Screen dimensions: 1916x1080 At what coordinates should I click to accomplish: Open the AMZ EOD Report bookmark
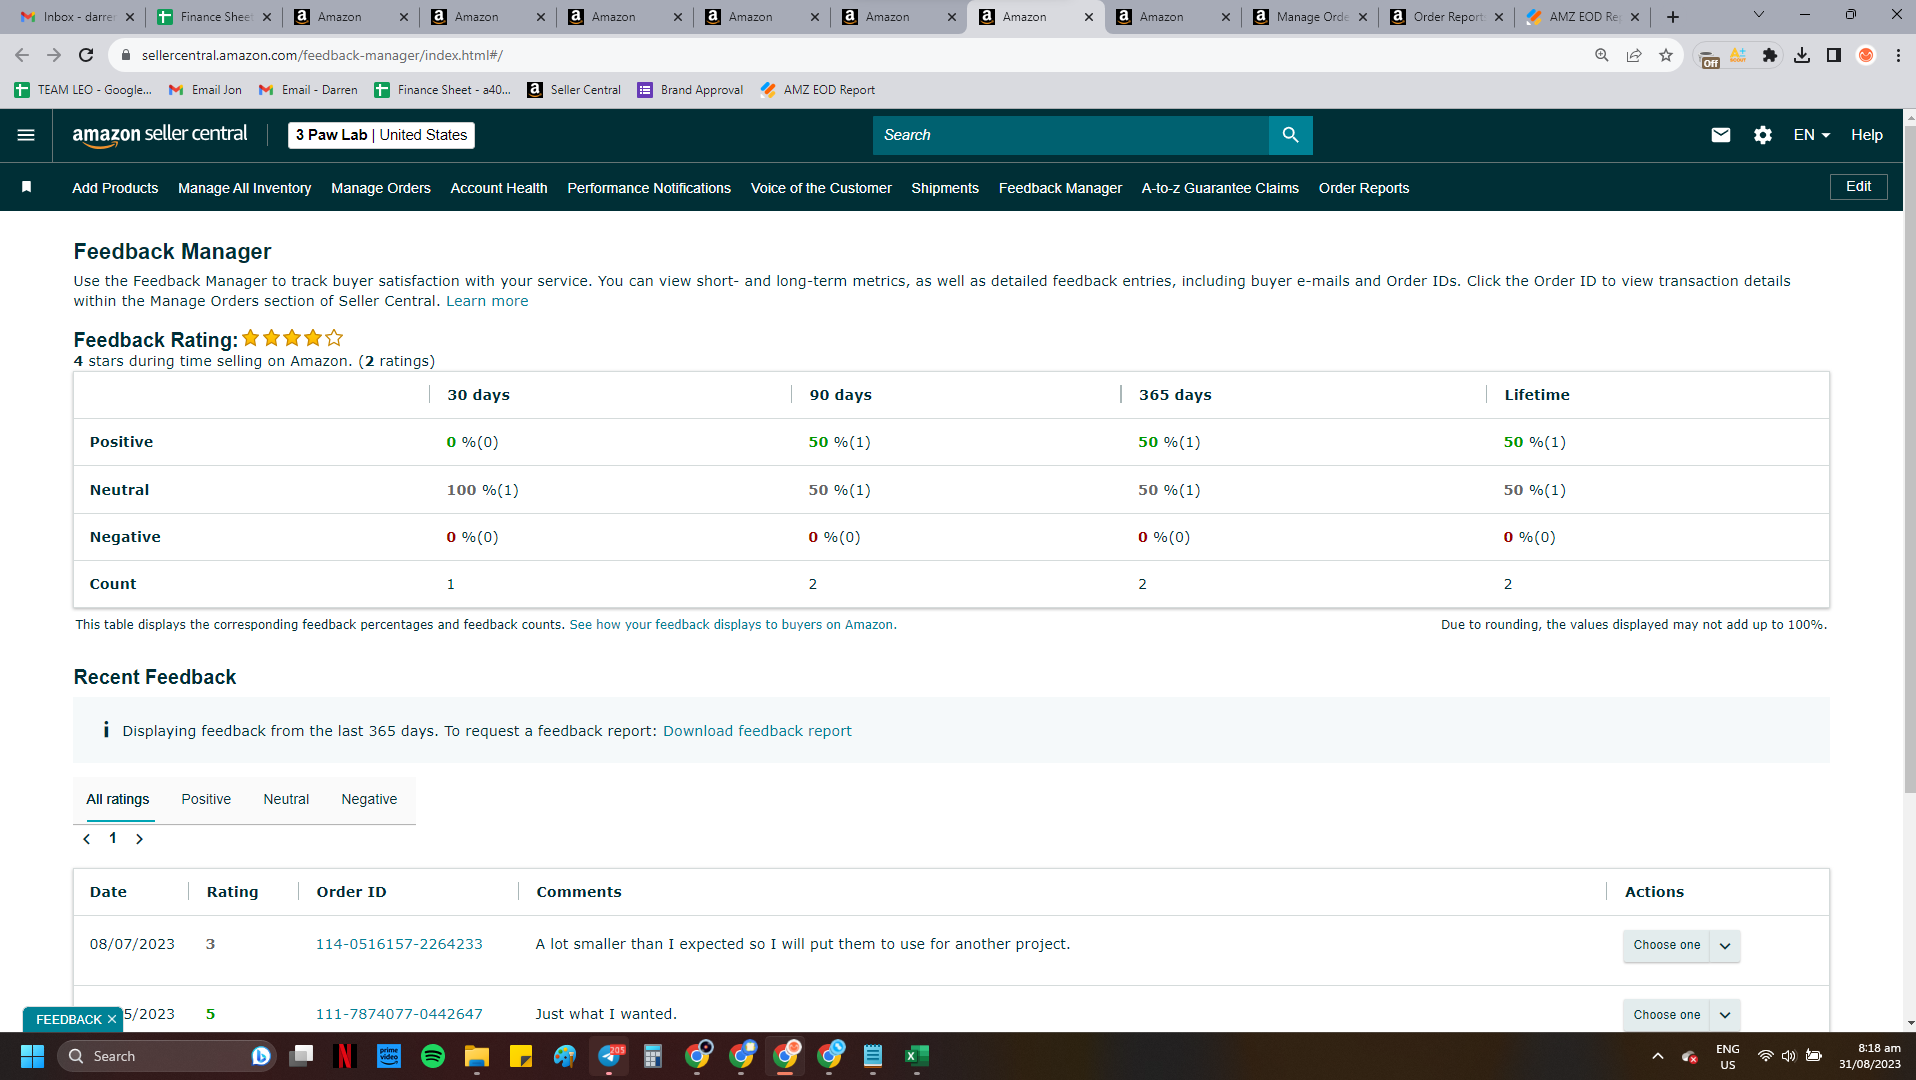click(x=817, y=90)
